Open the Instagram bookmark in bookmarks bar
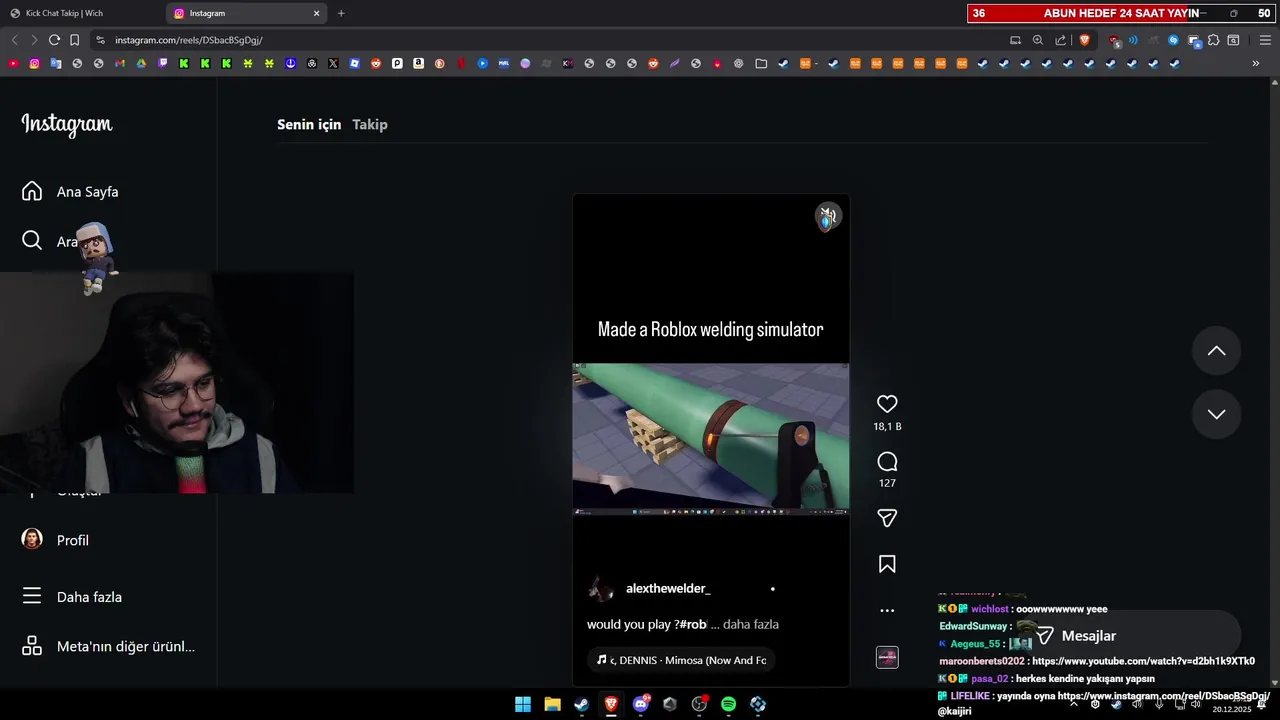 point(34,63)
